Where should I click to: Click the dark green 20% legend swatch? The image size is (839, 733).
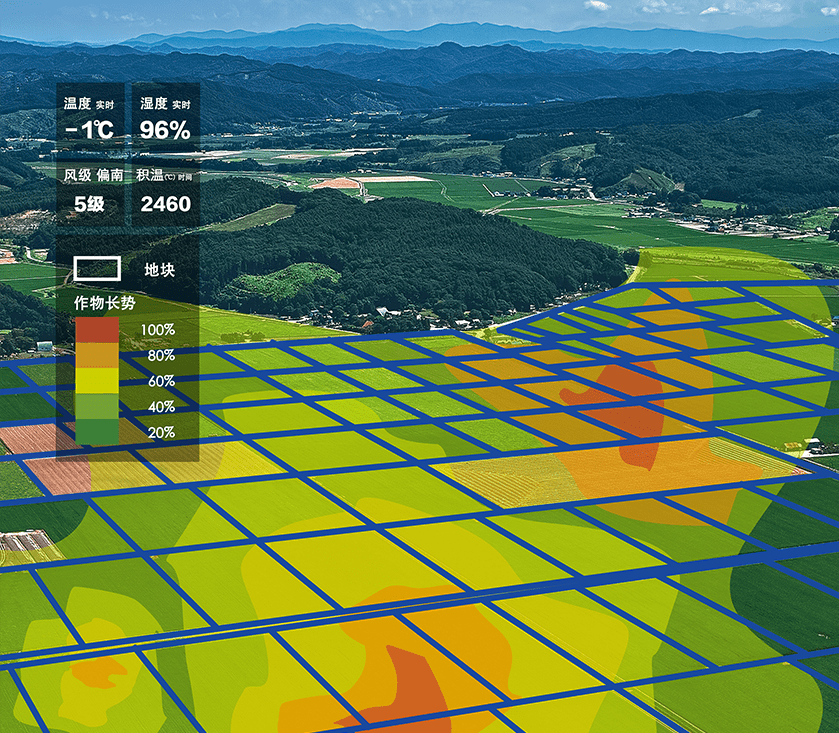(x=97, y=432)
